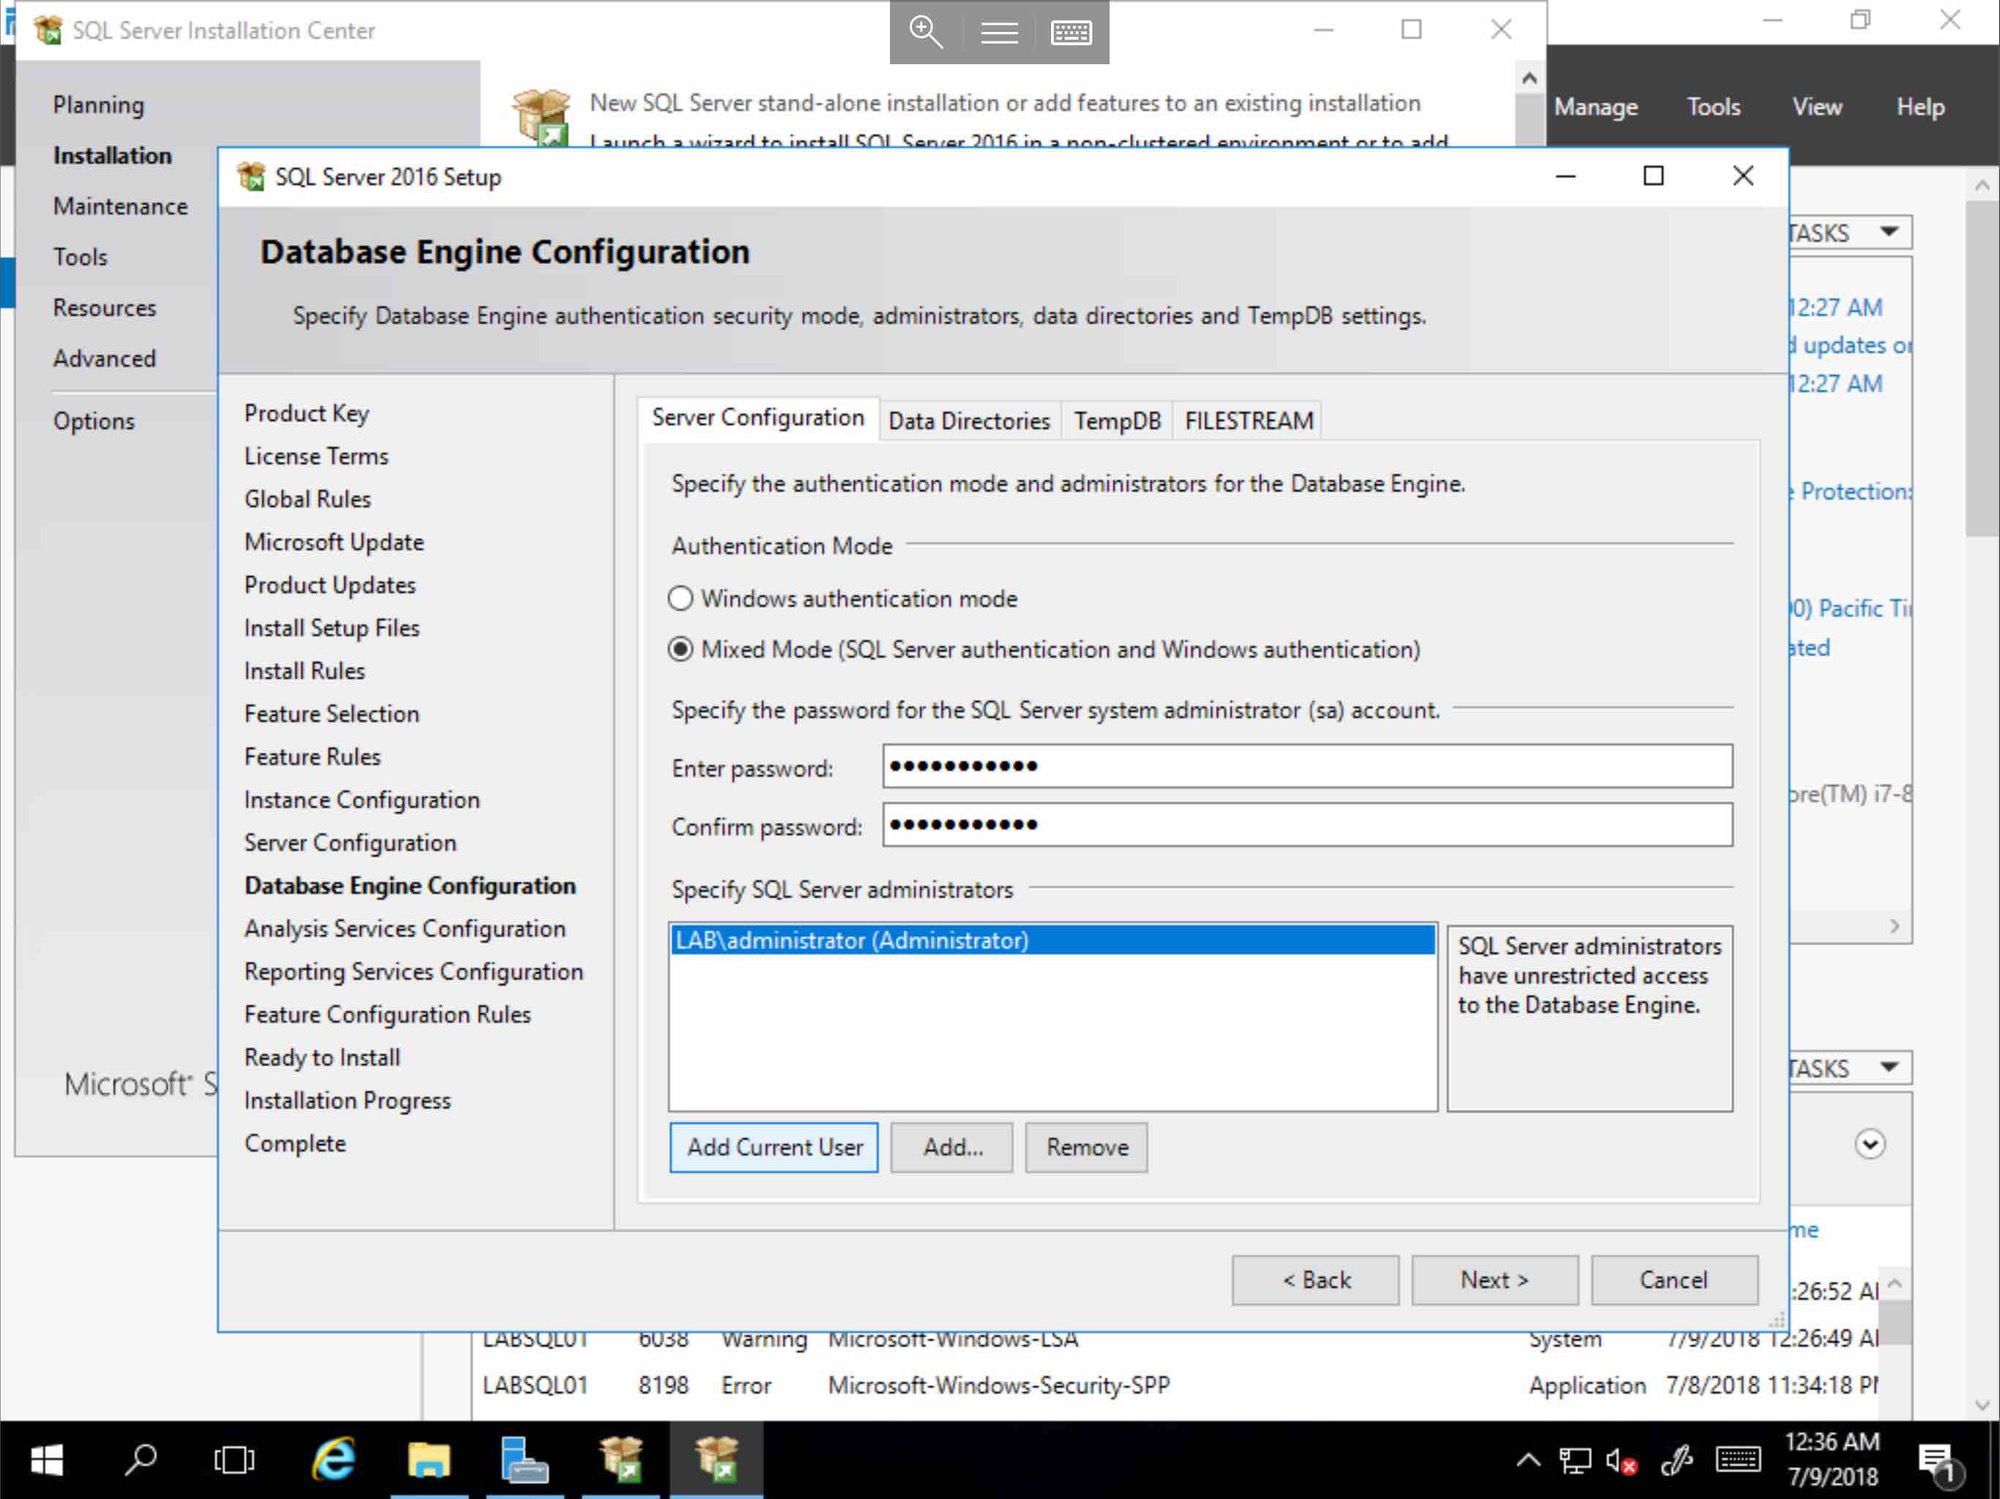
Task: Select Mixed Mode authentication
Action: [680, 649]
